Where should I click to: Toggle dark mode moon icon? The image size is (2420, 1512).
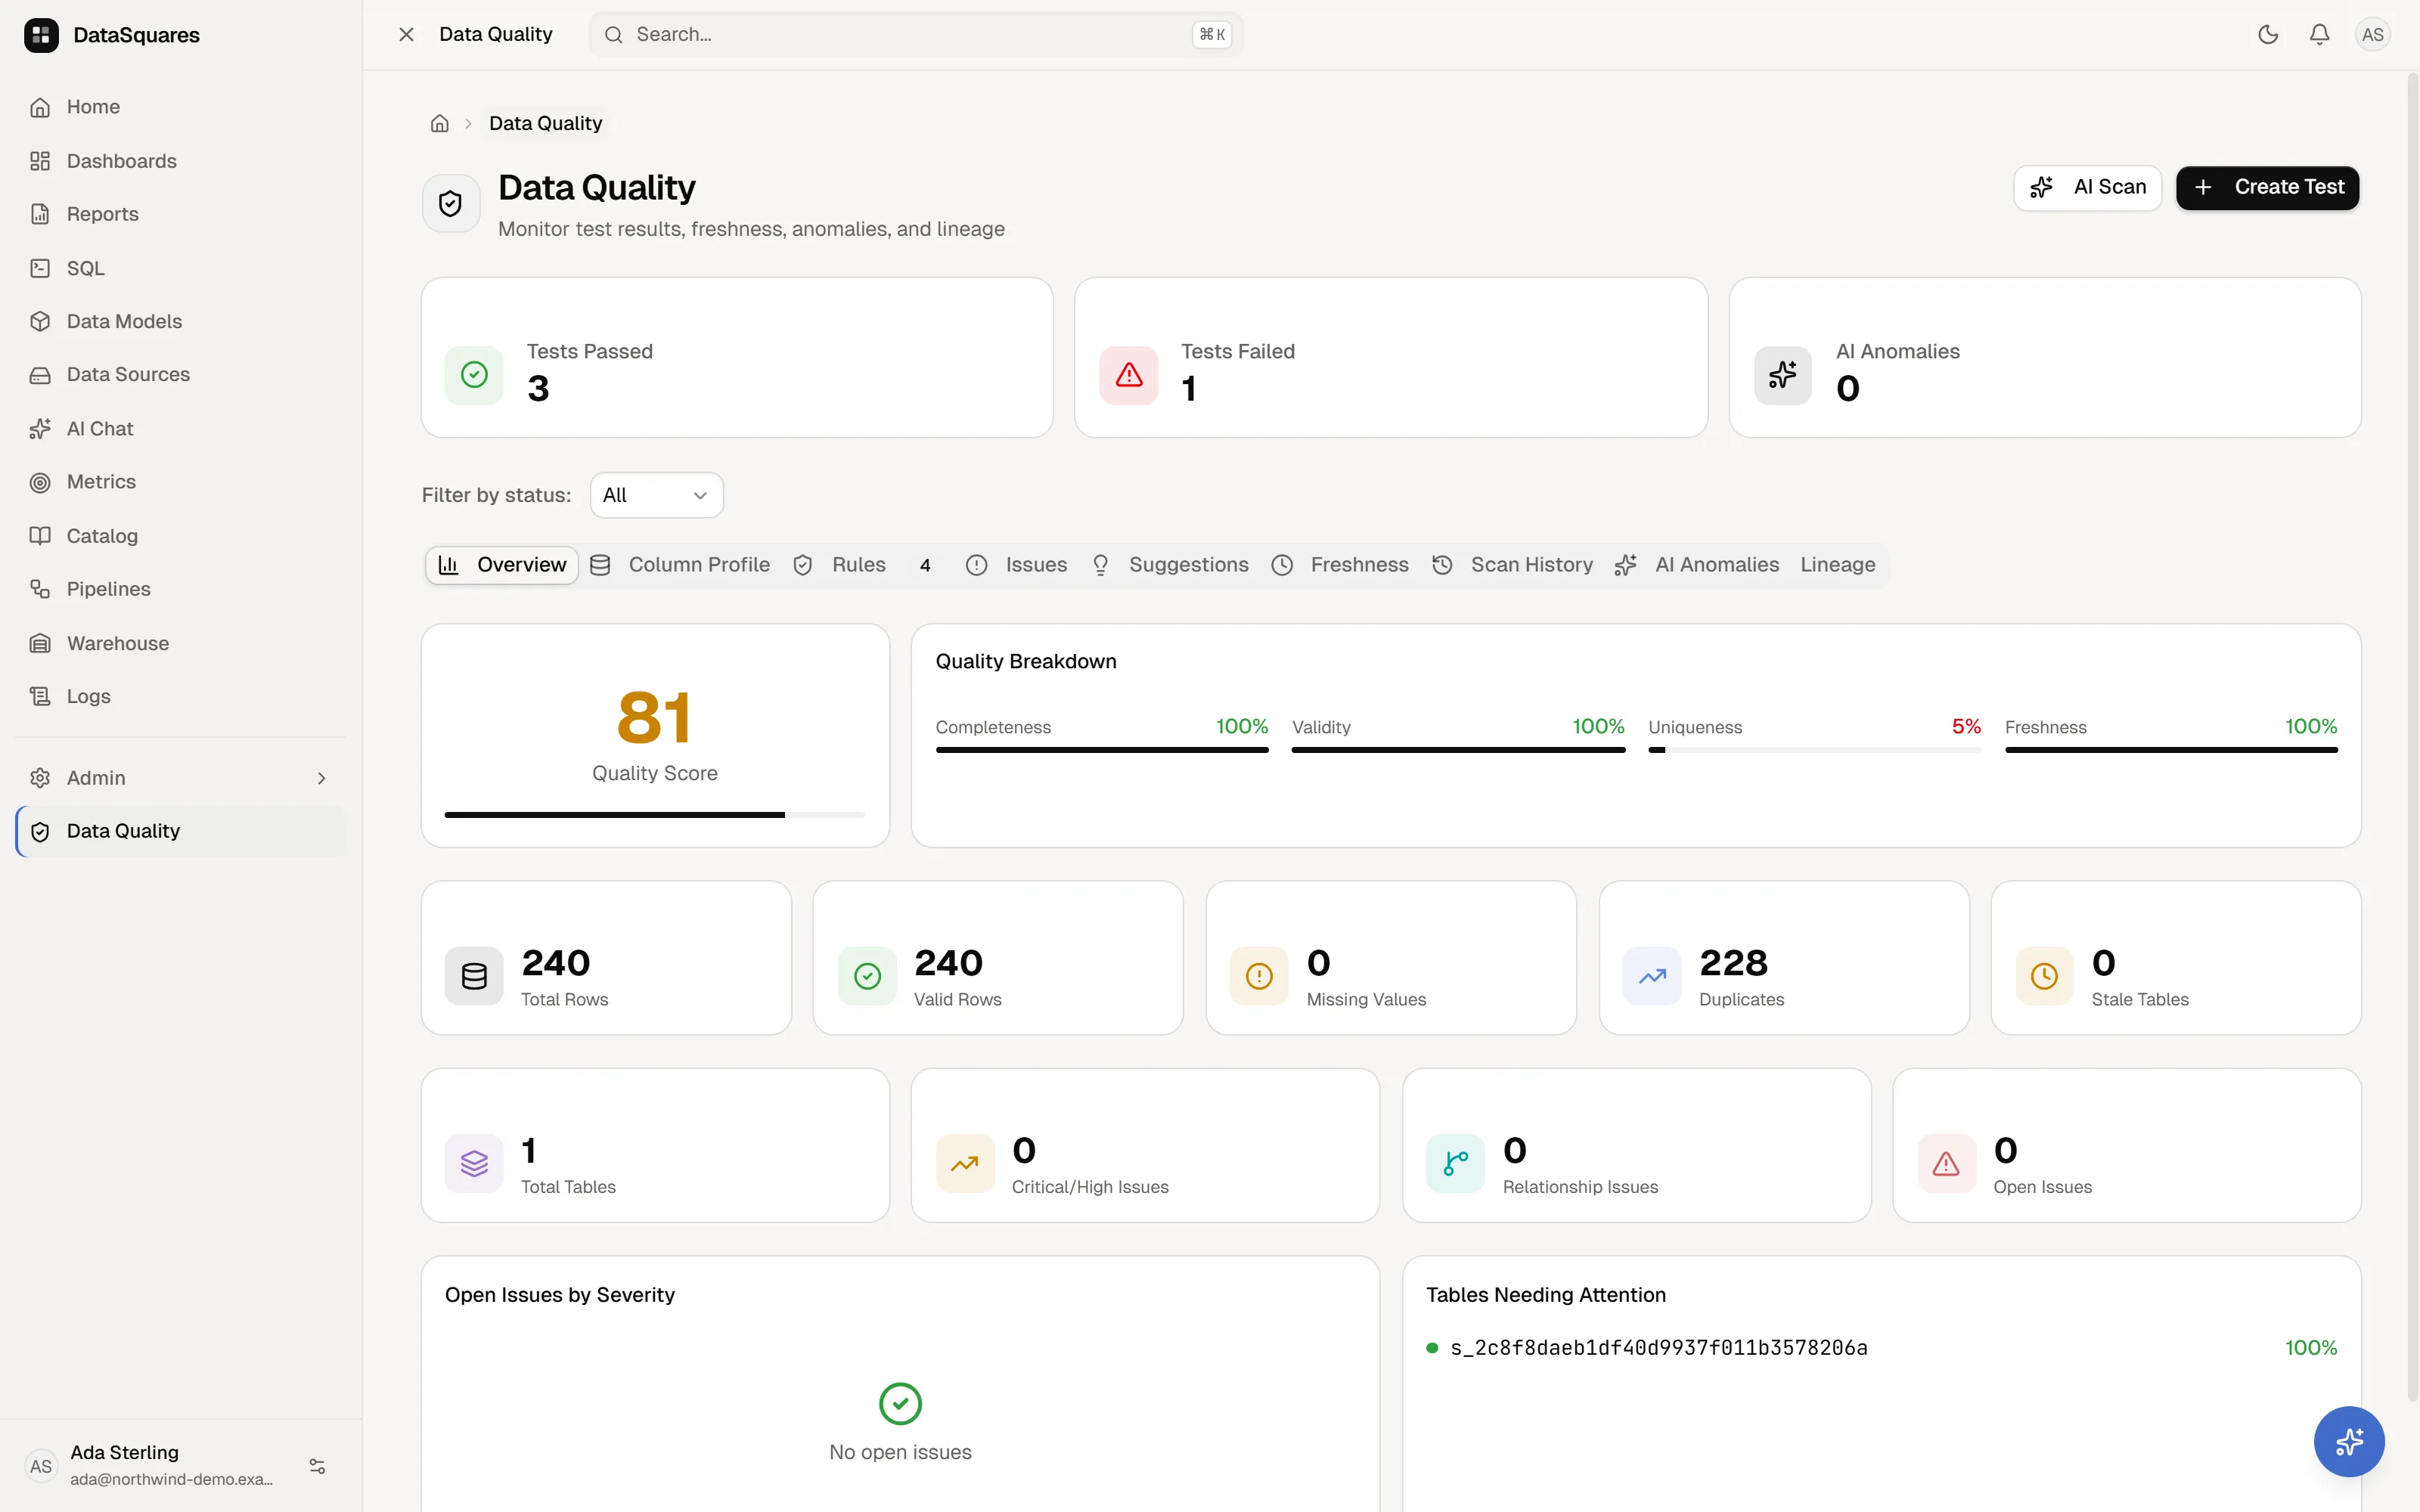click(x=2268, y=34)
